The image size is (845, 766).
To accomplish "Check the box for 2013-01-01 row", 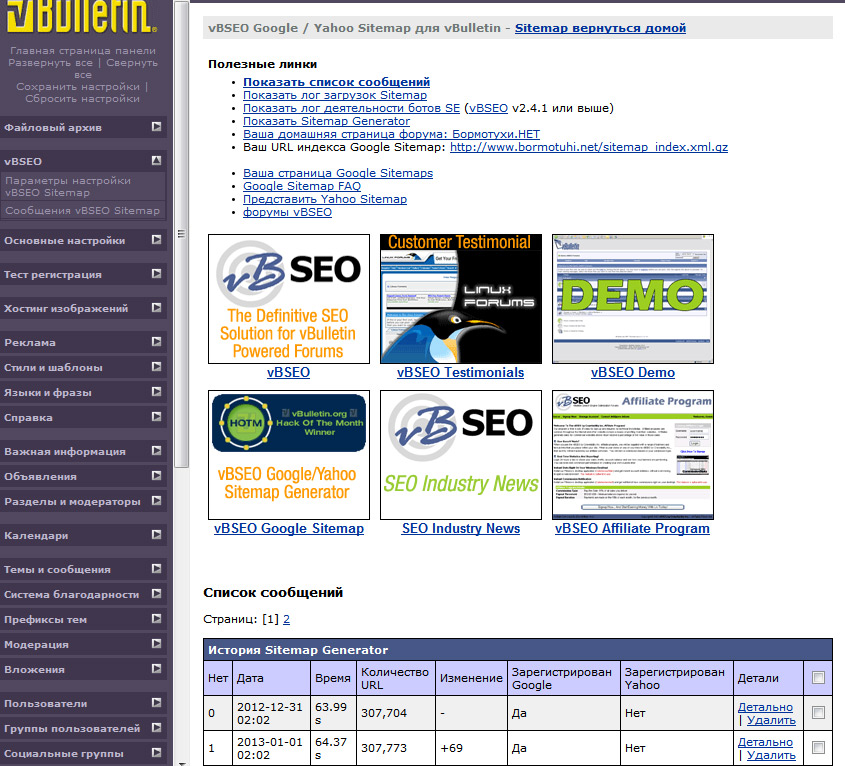I will (x=818, y=748).
